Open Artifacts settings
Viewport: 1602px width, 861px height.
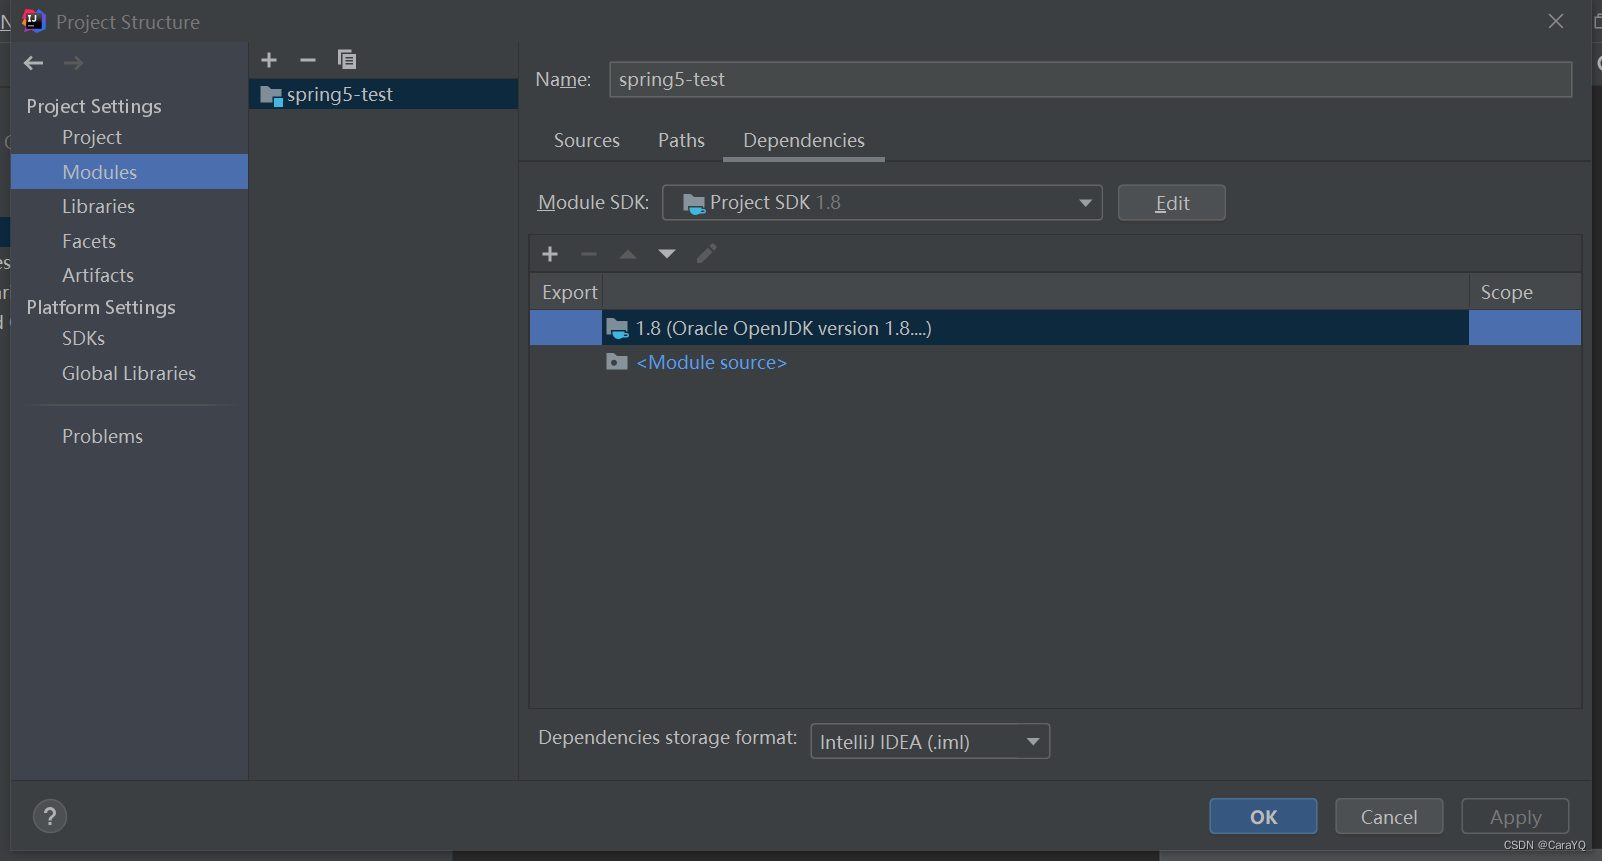point(98,275)
